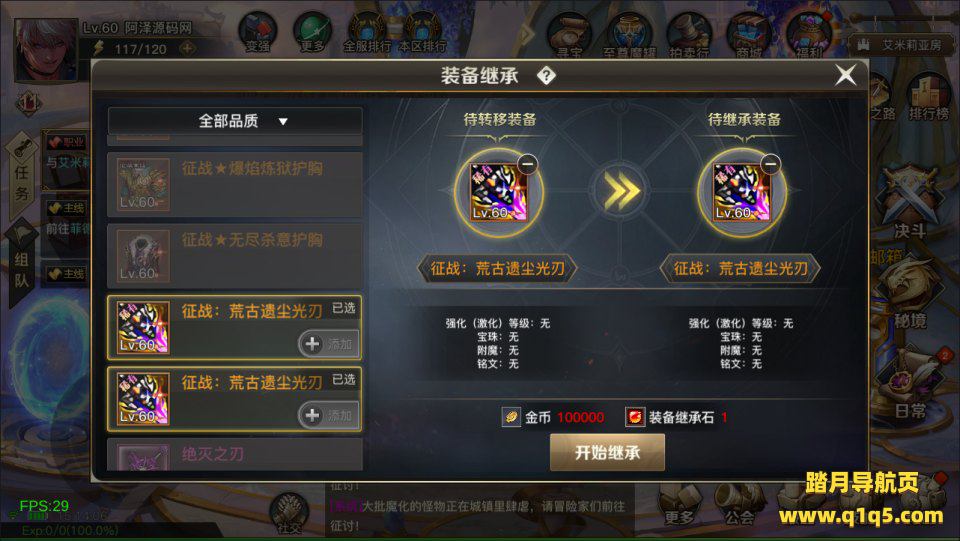Open the 更多 green planet icon
Viewport: 960px width, 541px height.
(x=312, y=32)
